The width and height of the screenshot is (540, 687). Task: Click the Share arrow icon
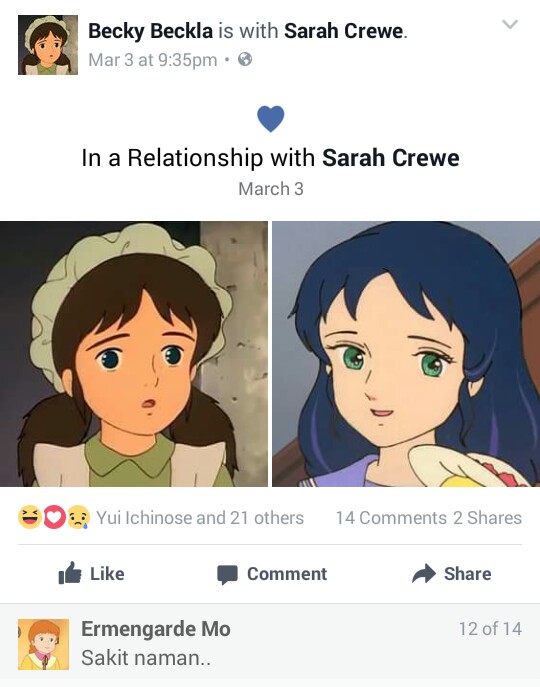(x=424, y=574)
